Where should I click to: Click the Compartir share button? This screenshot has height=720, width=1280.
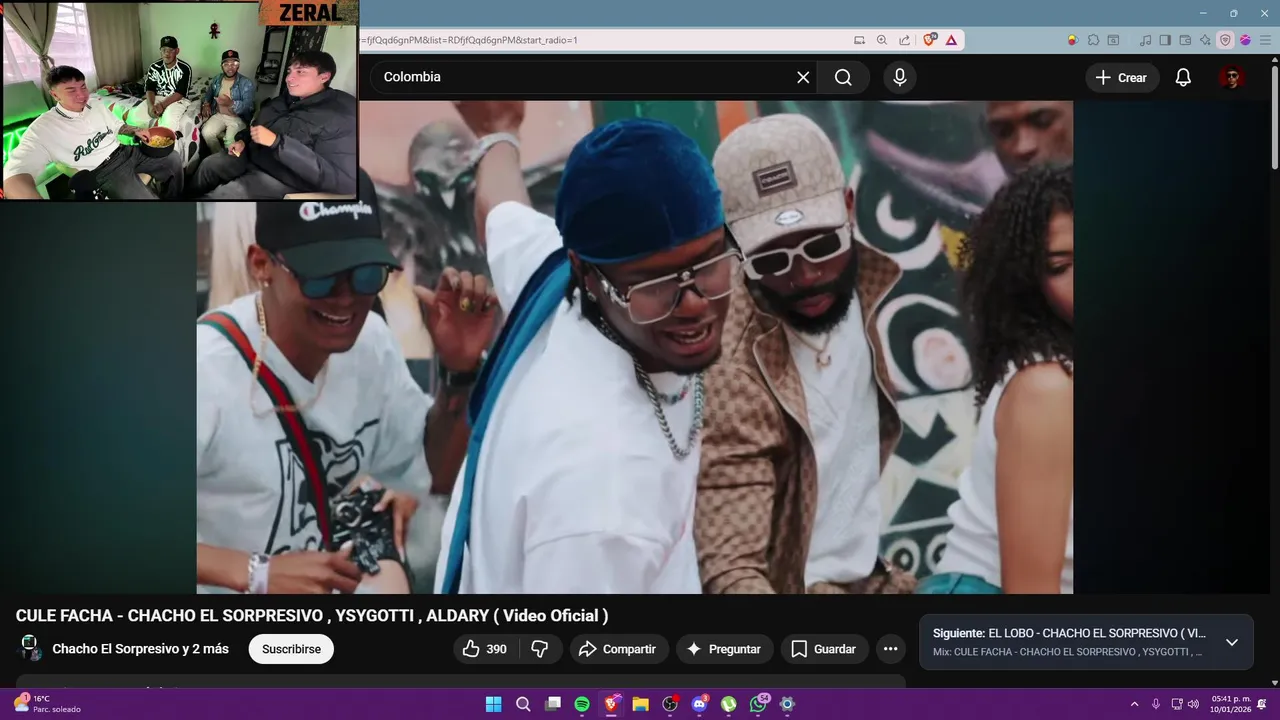(x=618, y=649)
